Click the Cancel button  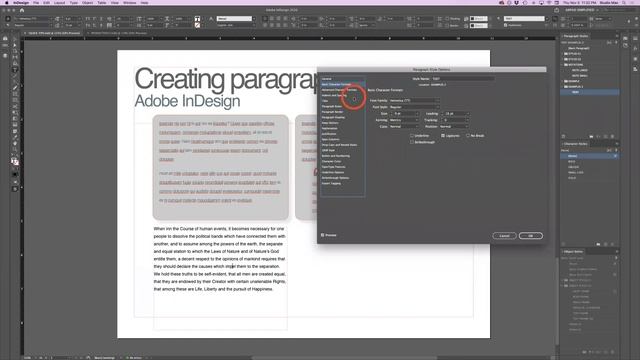[504, 236]
